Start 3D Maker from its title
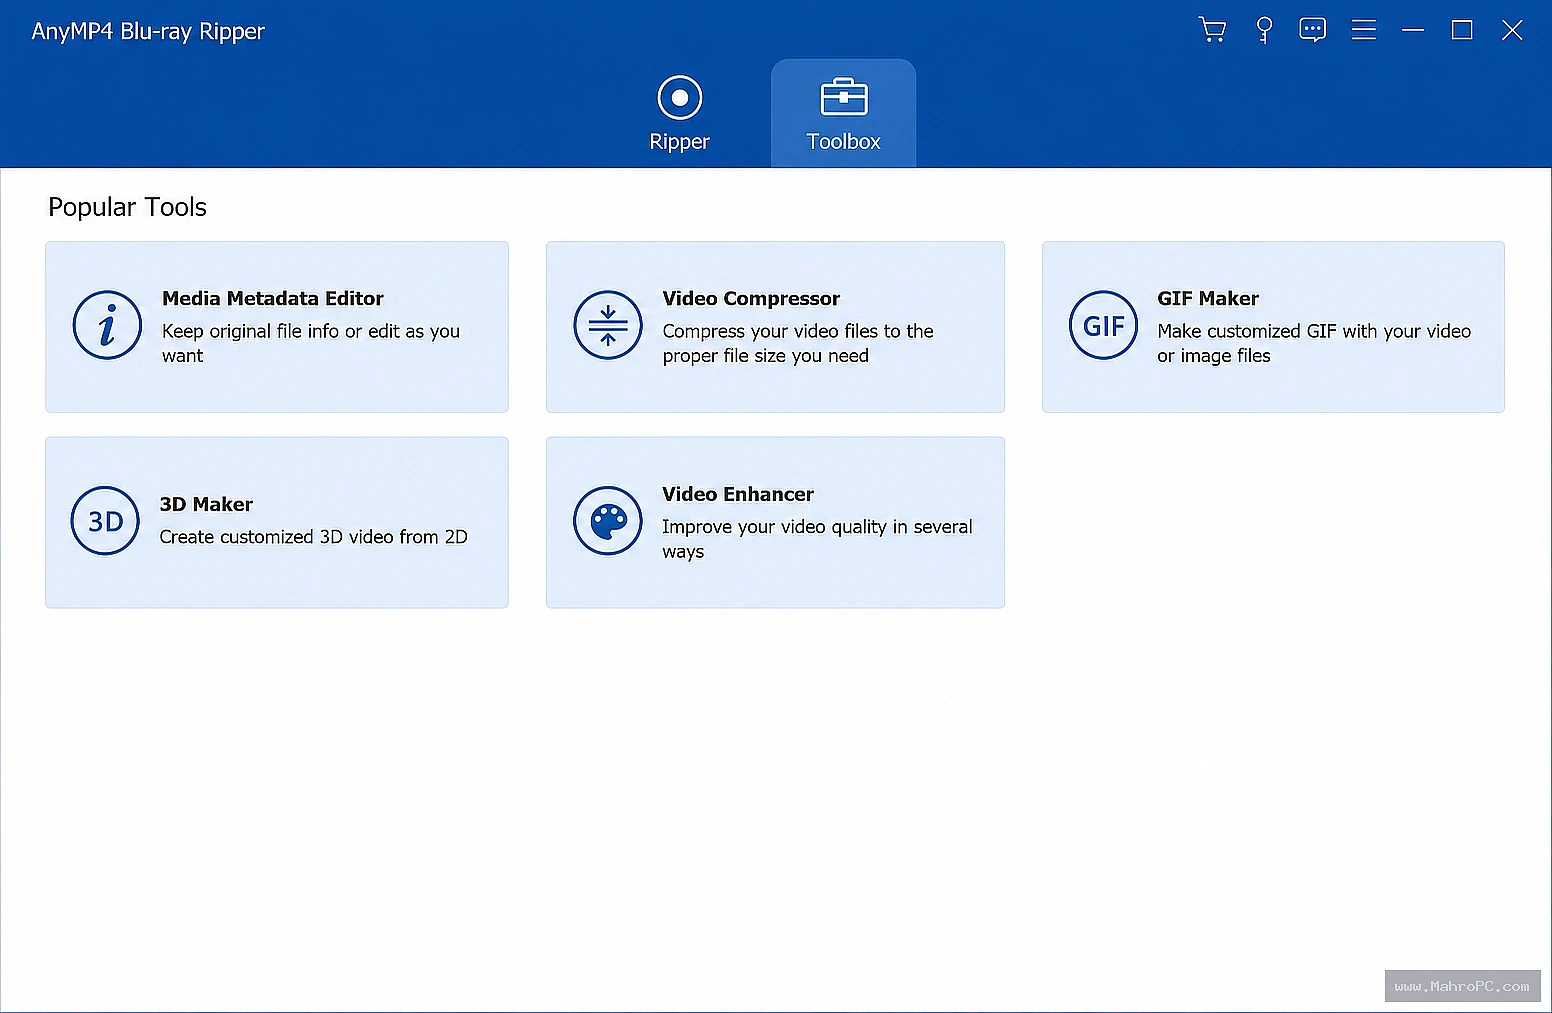 click(206, 504)
